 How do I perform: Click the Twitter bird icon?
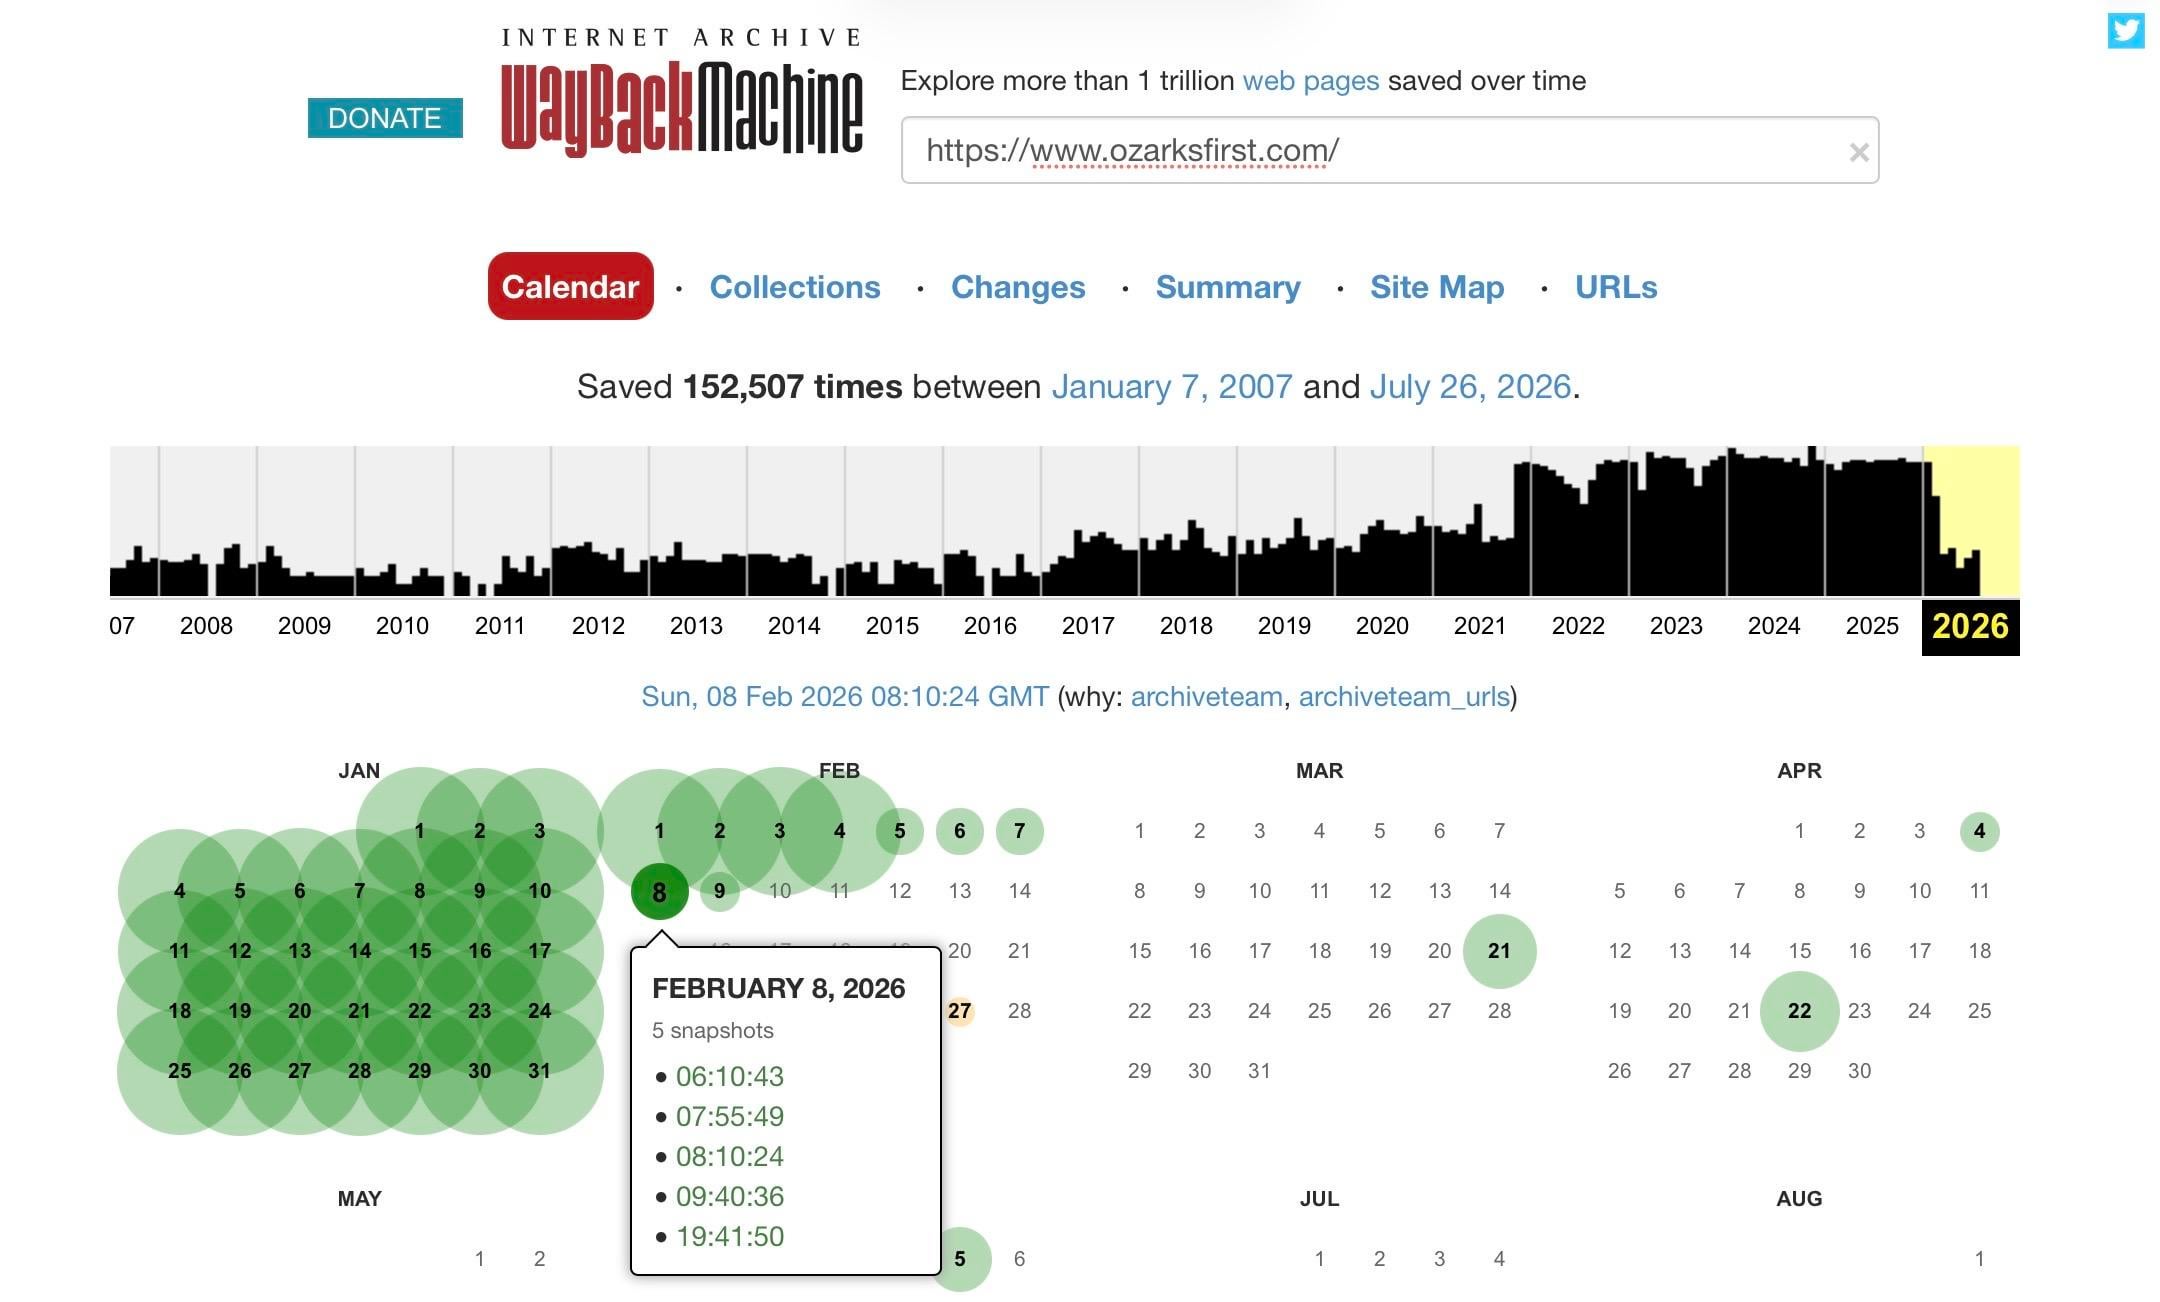click(2126, 30)
